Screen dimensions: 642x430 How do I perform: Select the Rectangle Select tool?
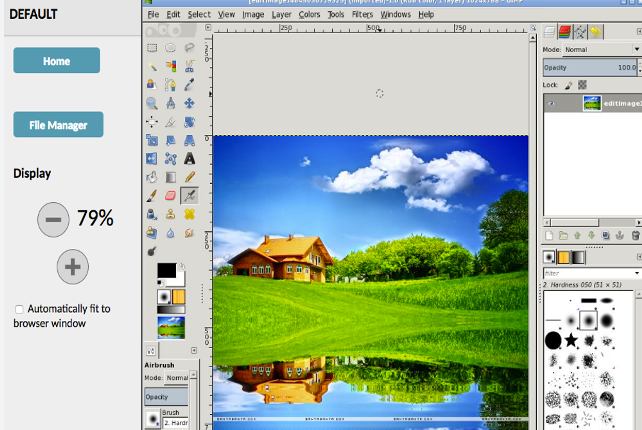point(152,48)
